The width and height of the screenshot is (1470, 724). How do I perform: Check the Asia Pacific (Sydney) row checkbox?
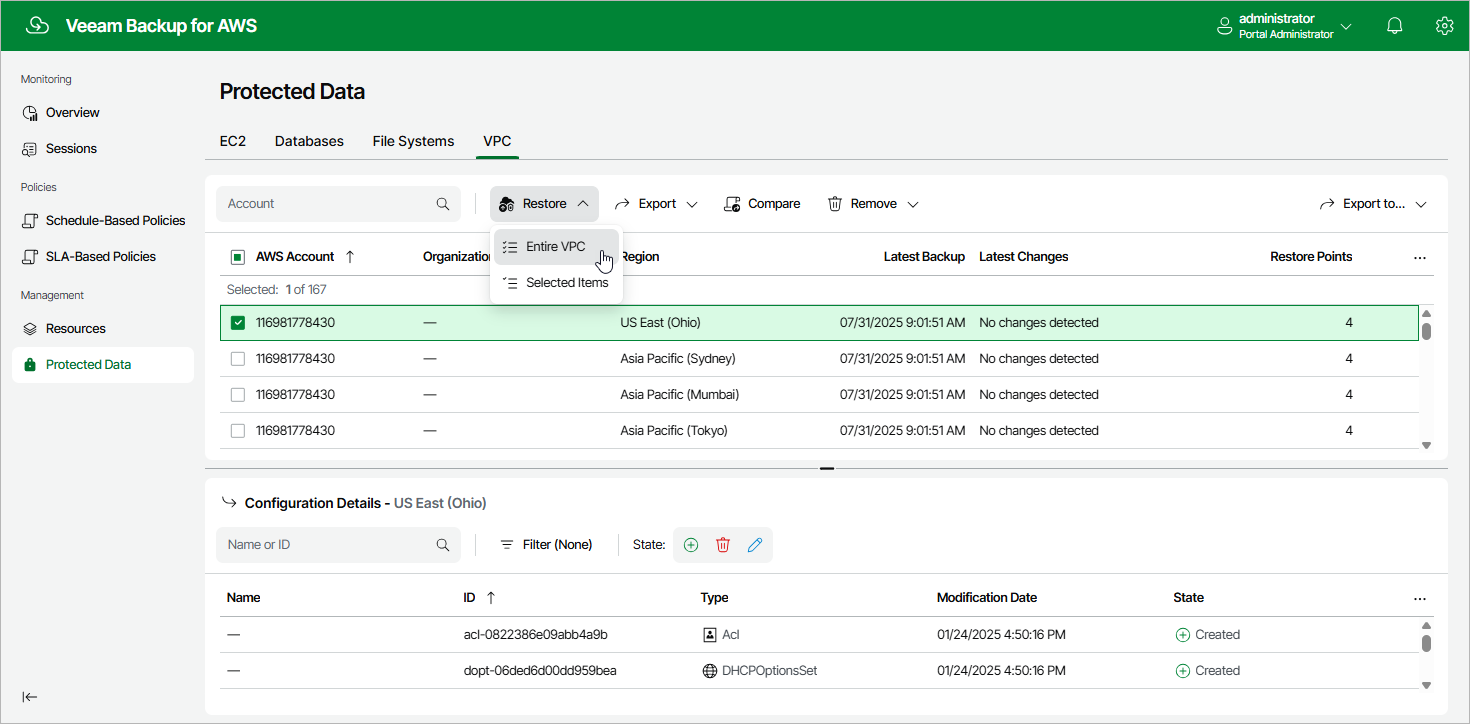point(238,359)
